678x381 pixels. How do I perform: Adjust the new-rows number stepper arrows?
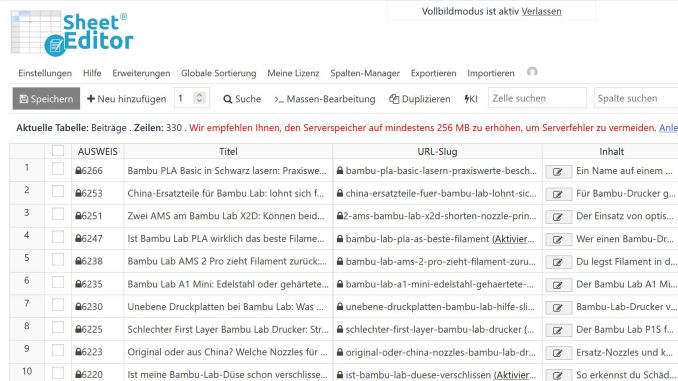point(199,98)
